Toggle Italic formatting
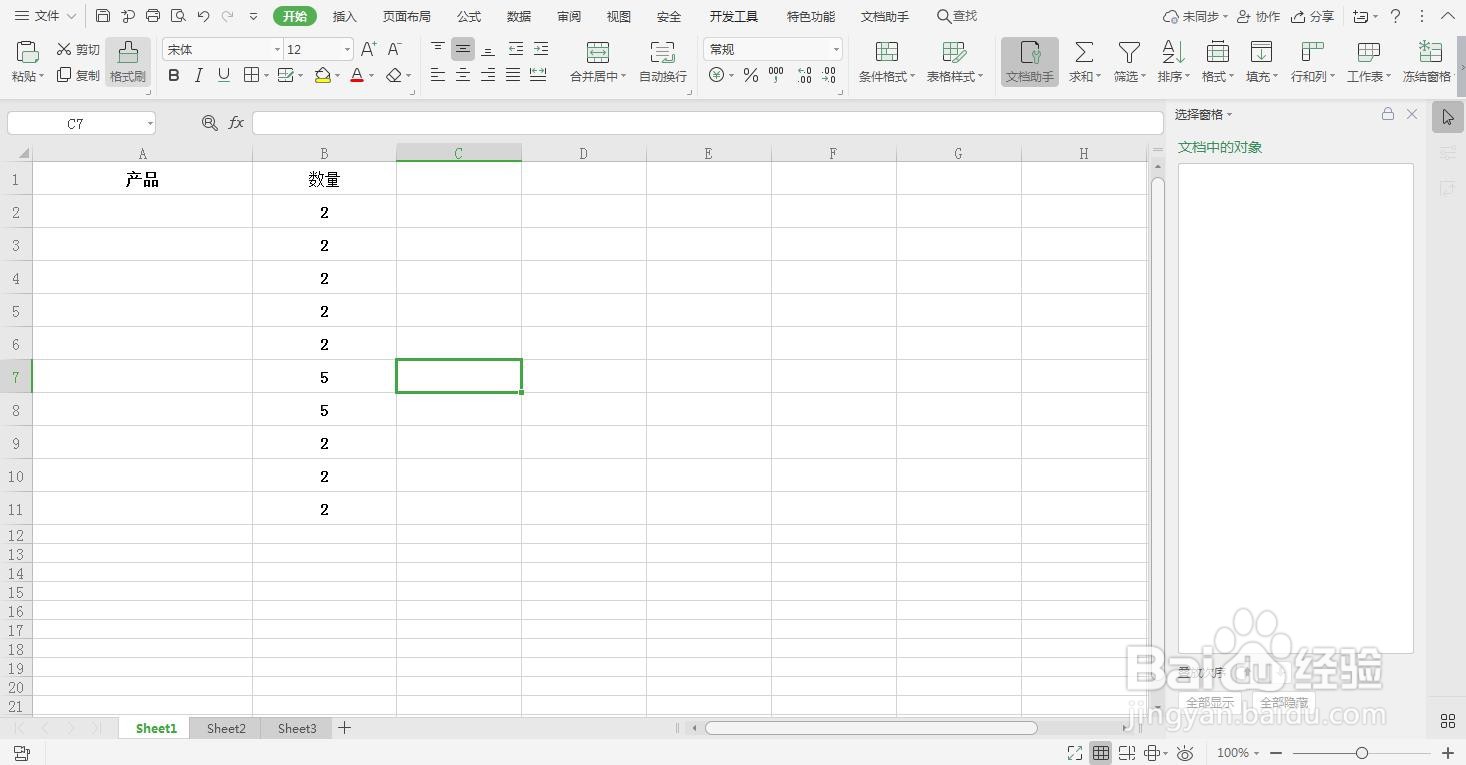 point(199,75)
